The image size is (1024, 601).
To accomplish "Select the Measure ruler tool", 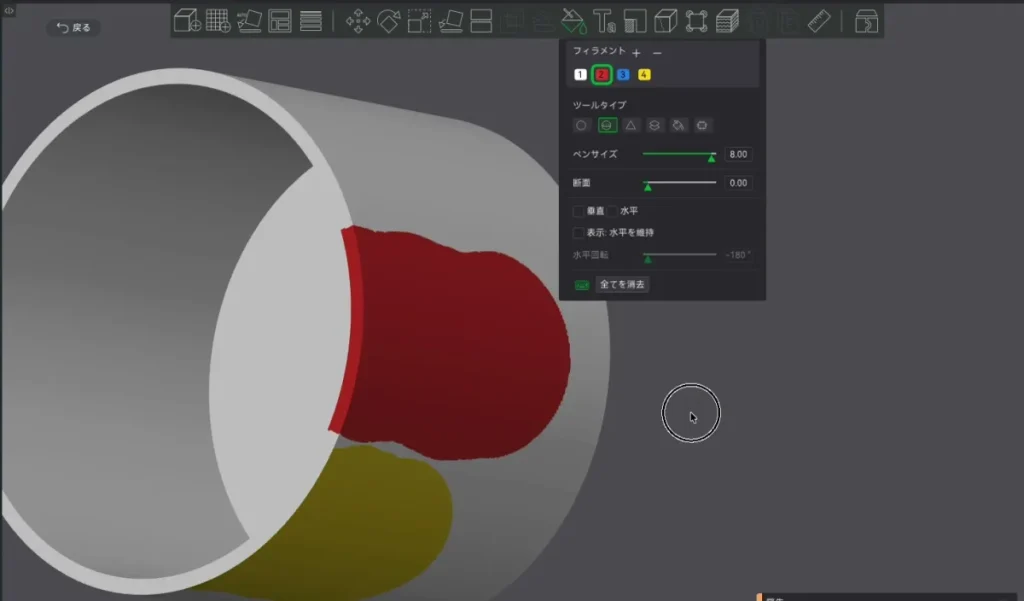I will click(x=819, y=21).
